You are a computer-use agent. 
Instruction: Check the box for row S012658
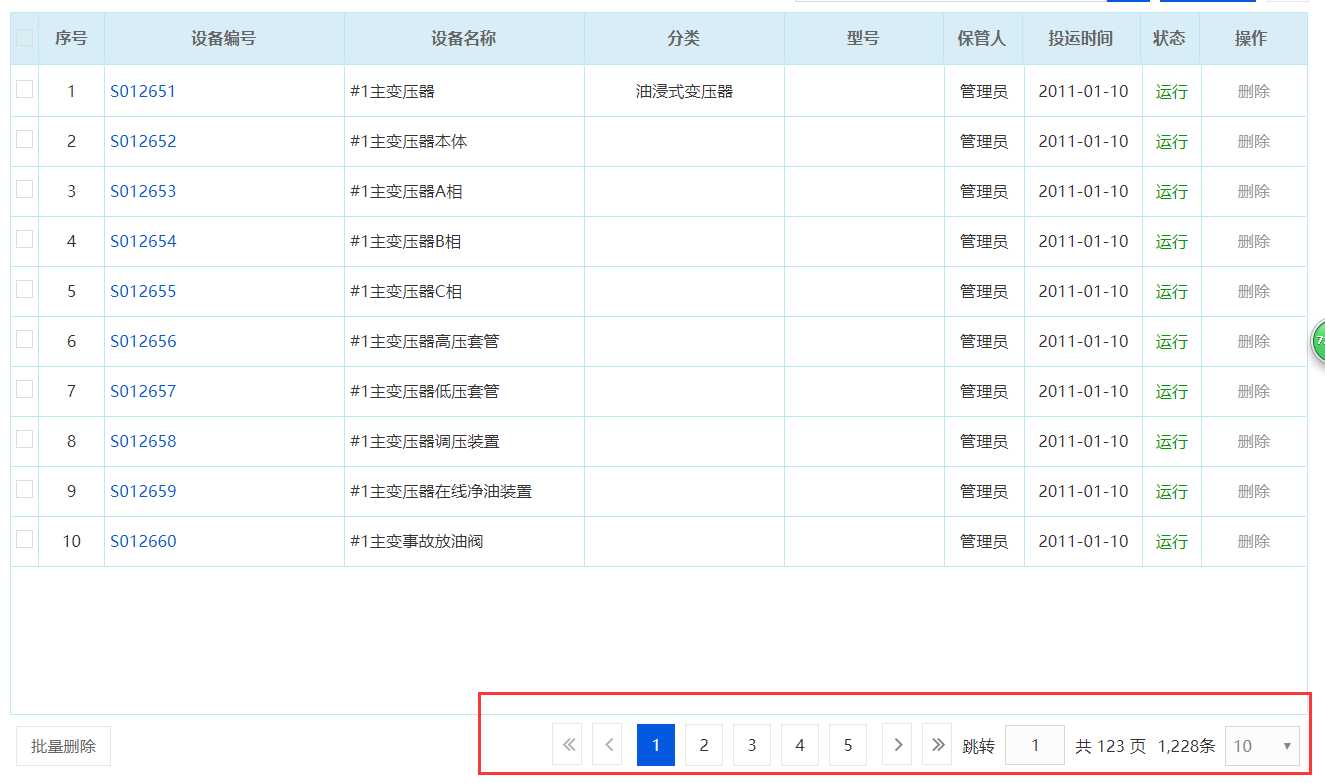pos(25,439)
